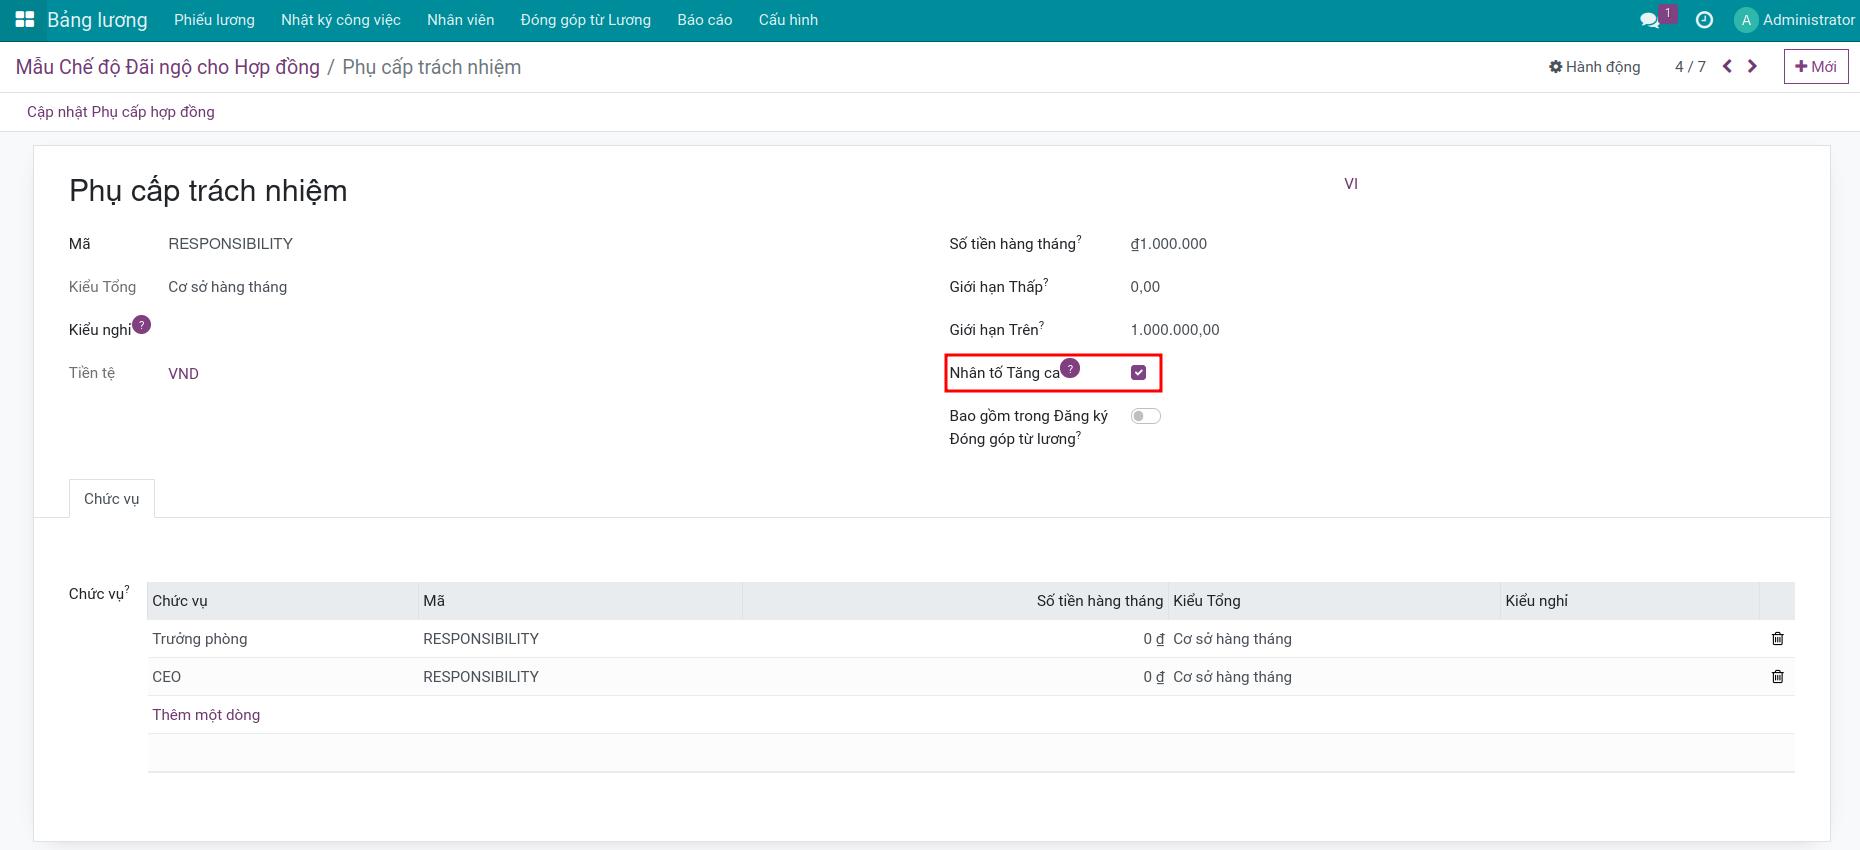Open Cấu hình menu
Image resolution: width=1860 pixels, height=850 pixels.
(x=788, y=20)
